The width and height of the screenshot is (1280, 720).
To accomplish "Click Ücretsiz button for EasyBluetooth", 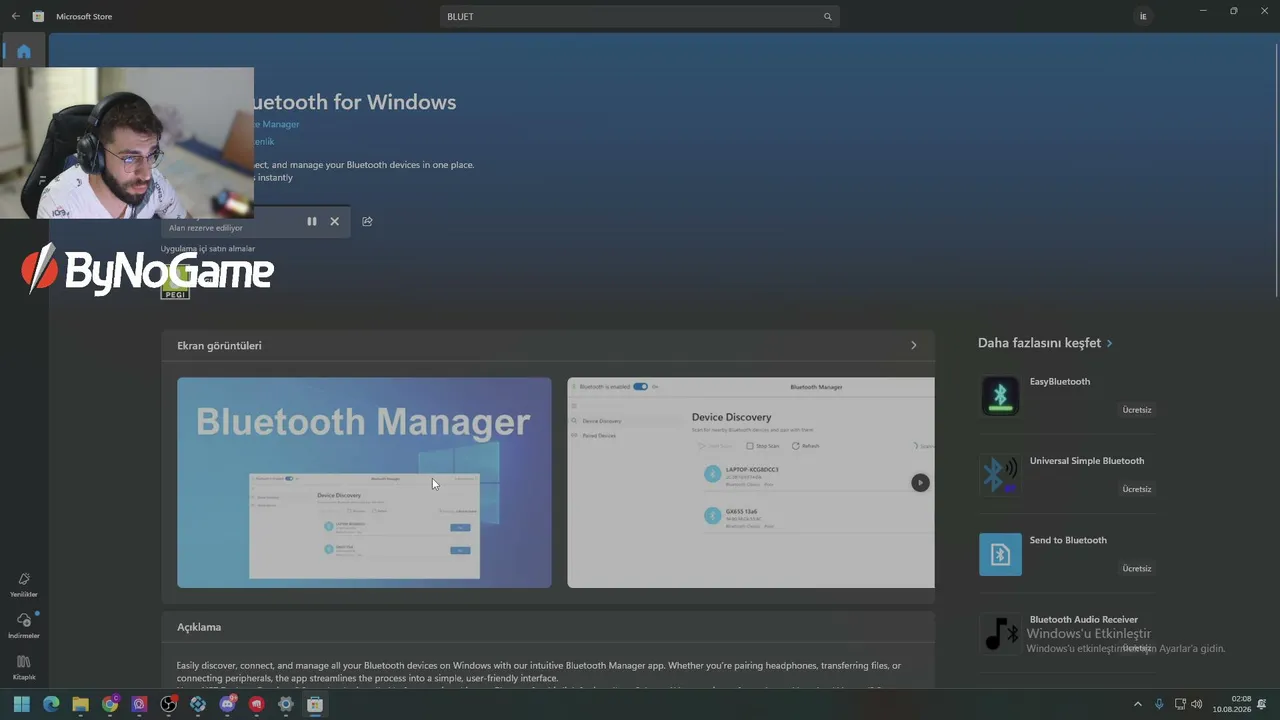I will [x=1137, y=410].
